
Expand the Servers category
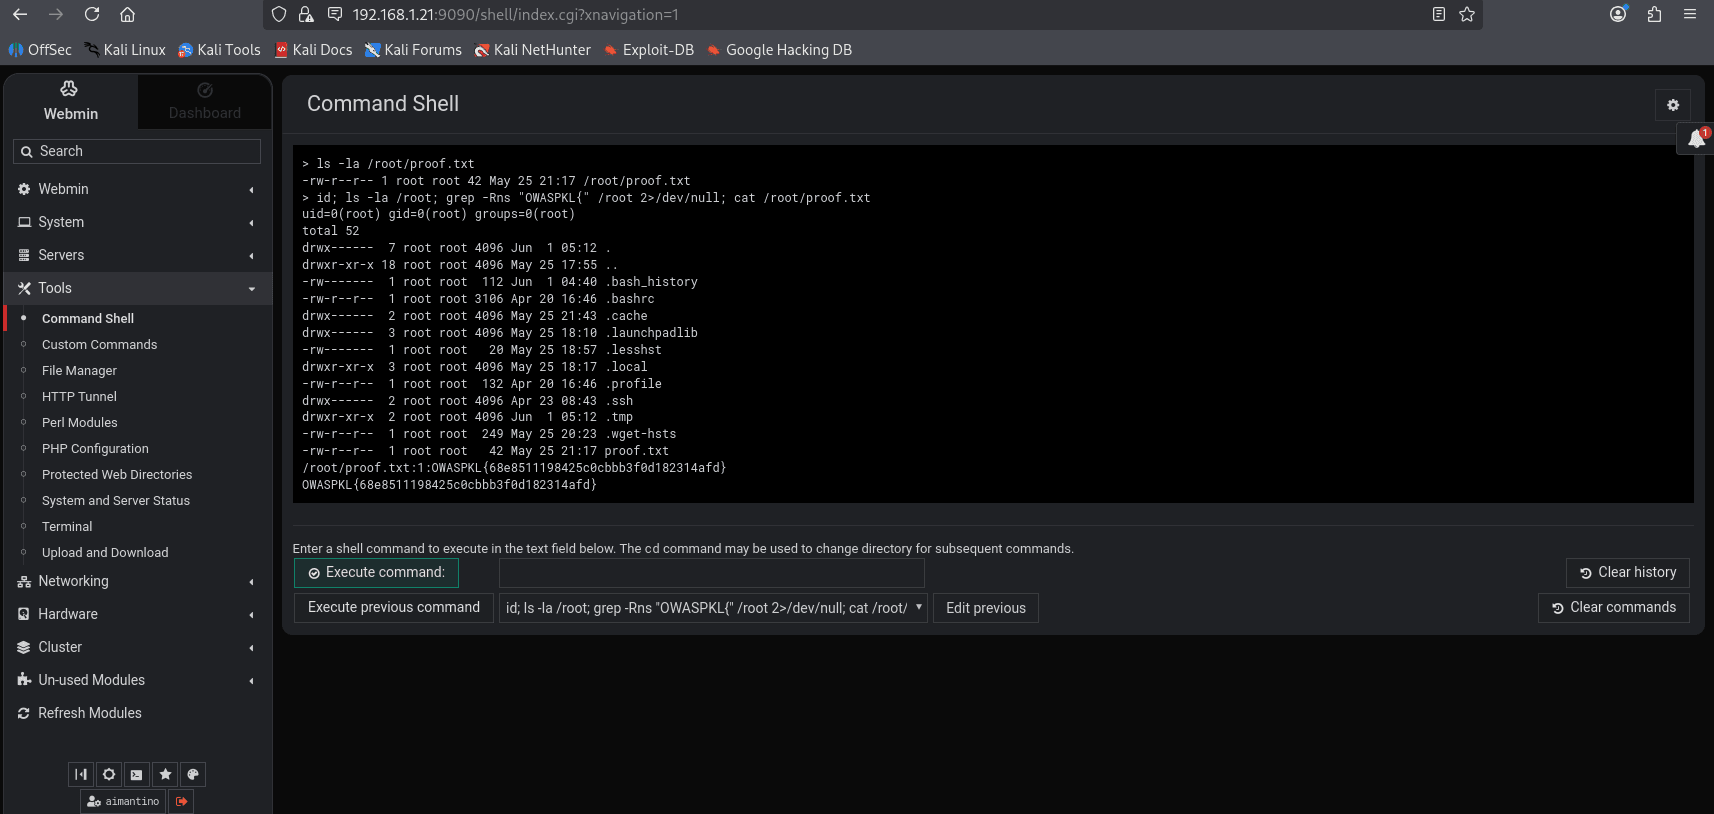(137, 255)
